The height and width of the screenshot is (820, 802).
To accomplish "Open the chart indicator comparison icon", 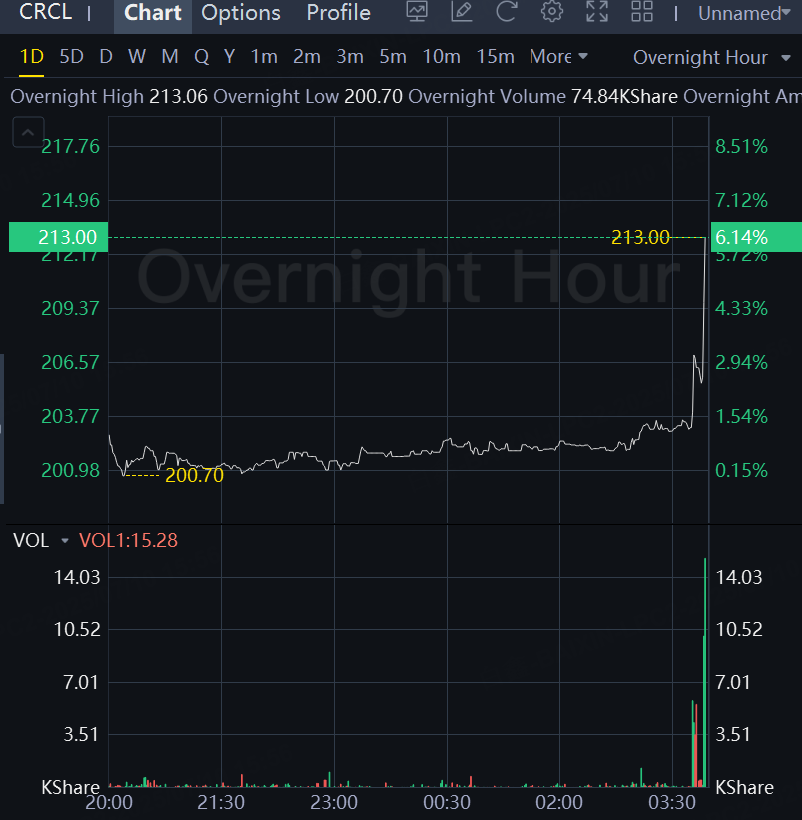I will point(417,12).
